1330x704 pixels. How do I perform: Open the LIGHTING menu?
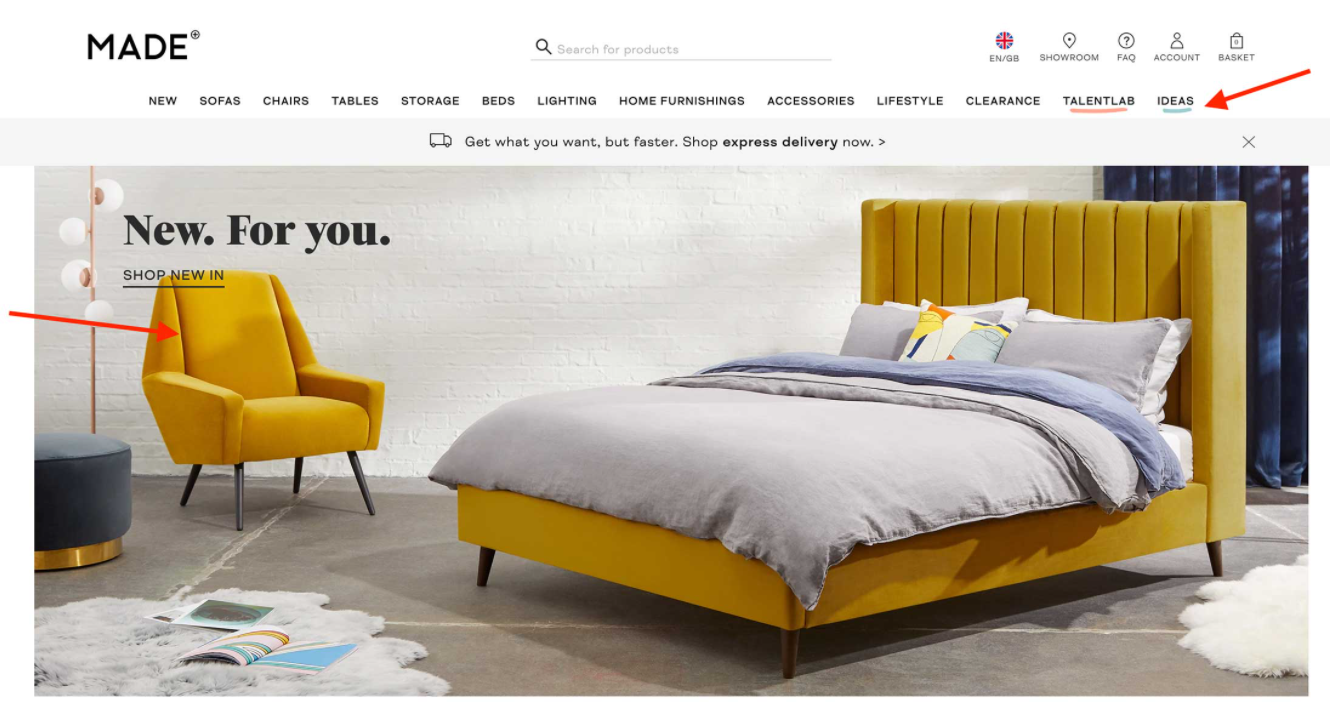(x=567, y=101)
